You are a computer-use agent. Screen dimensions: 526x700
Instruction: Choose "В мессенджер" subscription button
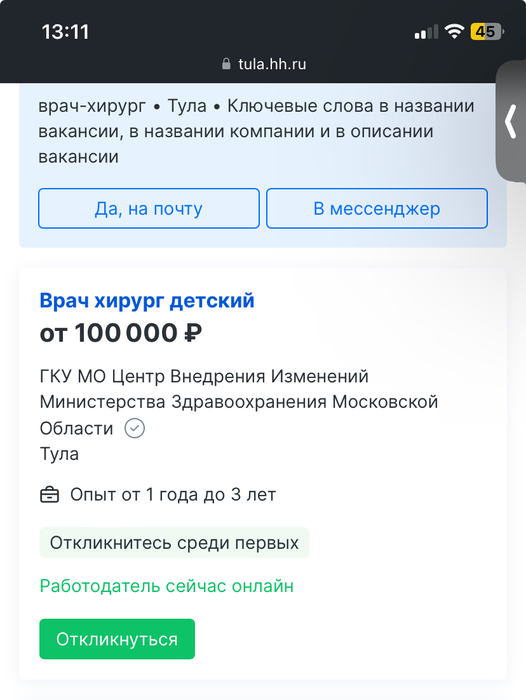[x=377, y=208]
